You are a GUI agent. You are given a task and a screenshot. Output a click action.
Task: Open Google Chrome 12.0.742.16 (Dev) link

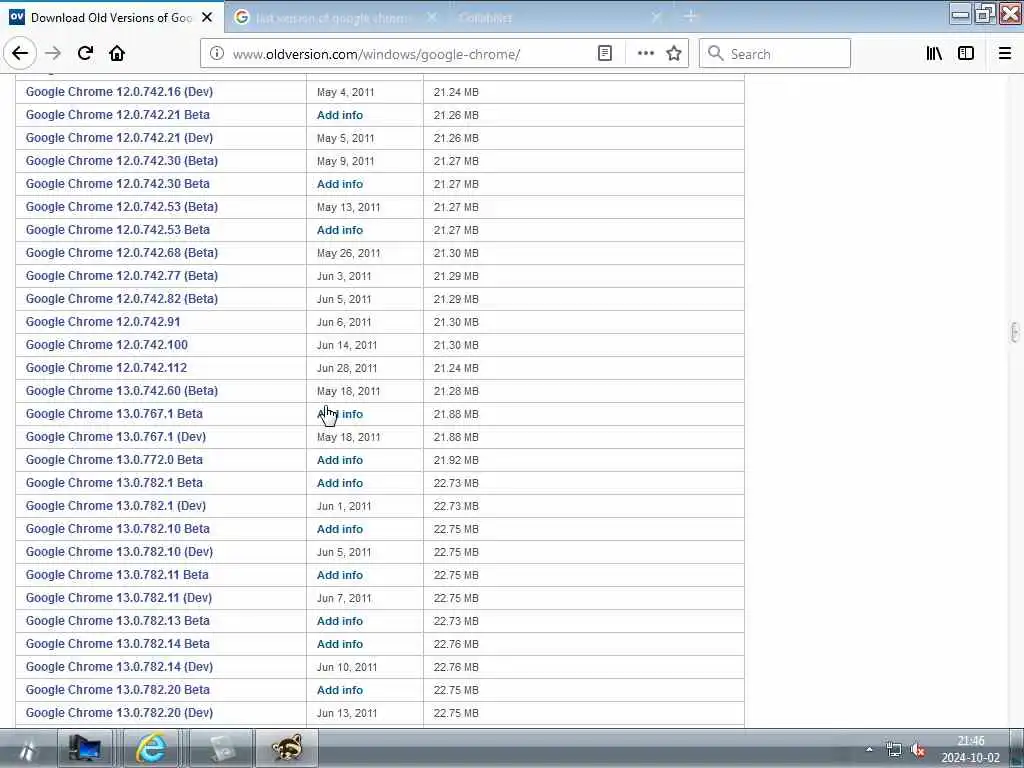point(120,91)
